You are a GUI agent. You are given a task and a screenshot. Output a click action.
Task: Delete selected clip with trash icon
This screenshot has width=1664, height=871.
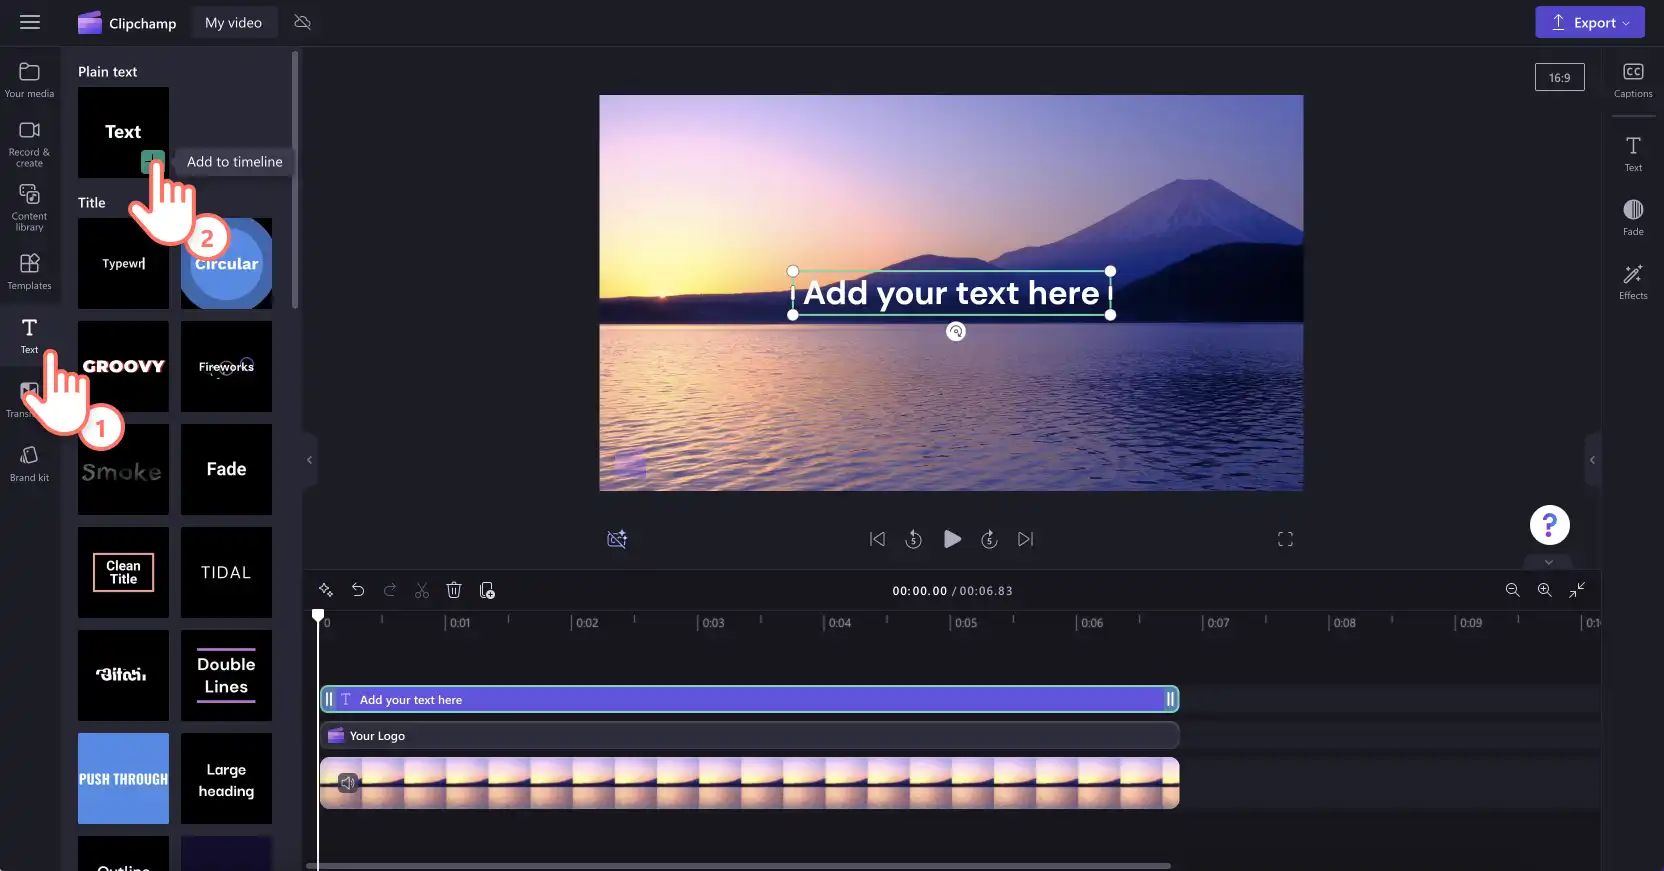(454, 590)
